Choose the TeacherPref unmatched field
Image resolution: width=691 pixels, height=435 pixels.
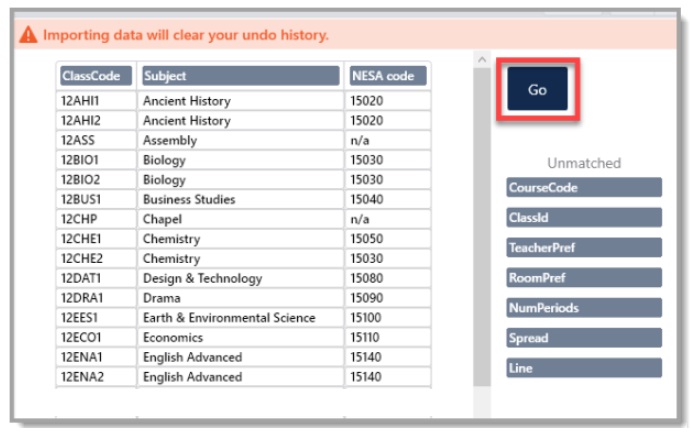click(584, 247)
